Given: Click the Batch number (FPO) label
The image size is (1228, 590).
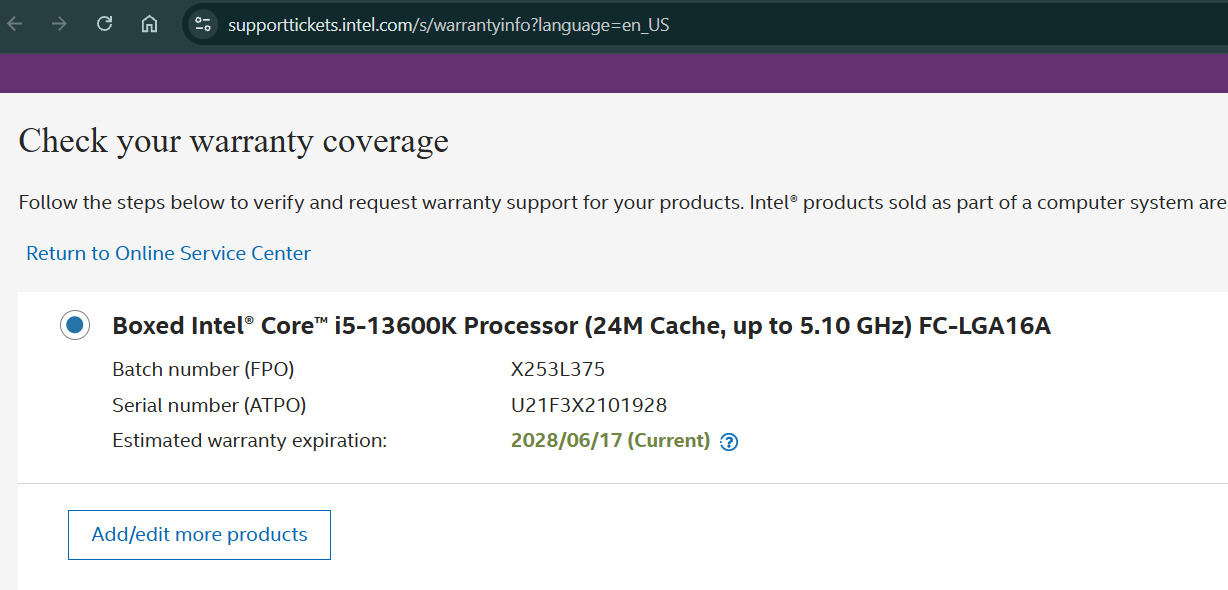Looking at the screenshot, I should pos(203,369).
